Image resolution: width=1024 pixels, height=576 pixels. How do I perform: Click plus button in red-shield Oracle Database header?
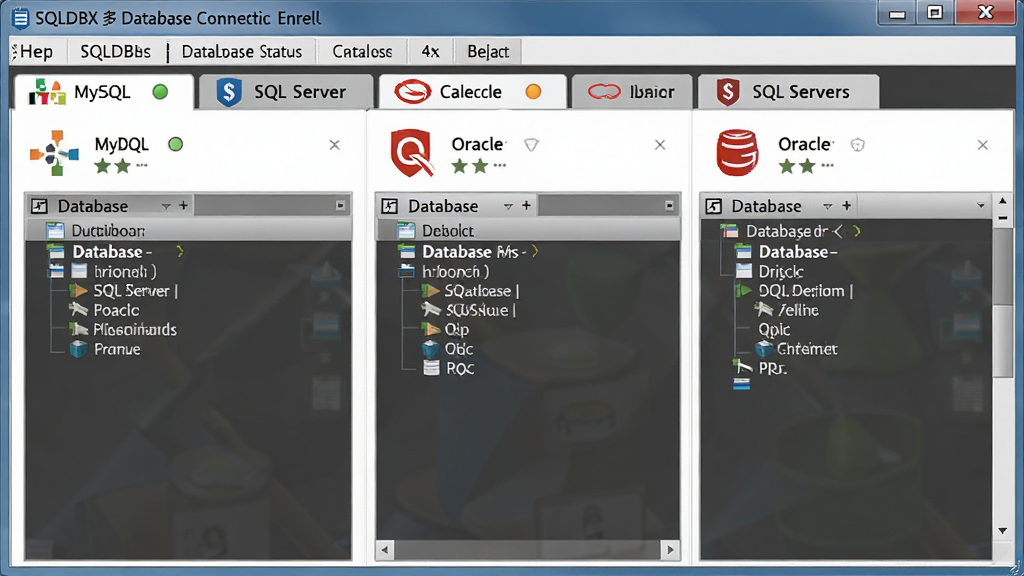point(526,206)
